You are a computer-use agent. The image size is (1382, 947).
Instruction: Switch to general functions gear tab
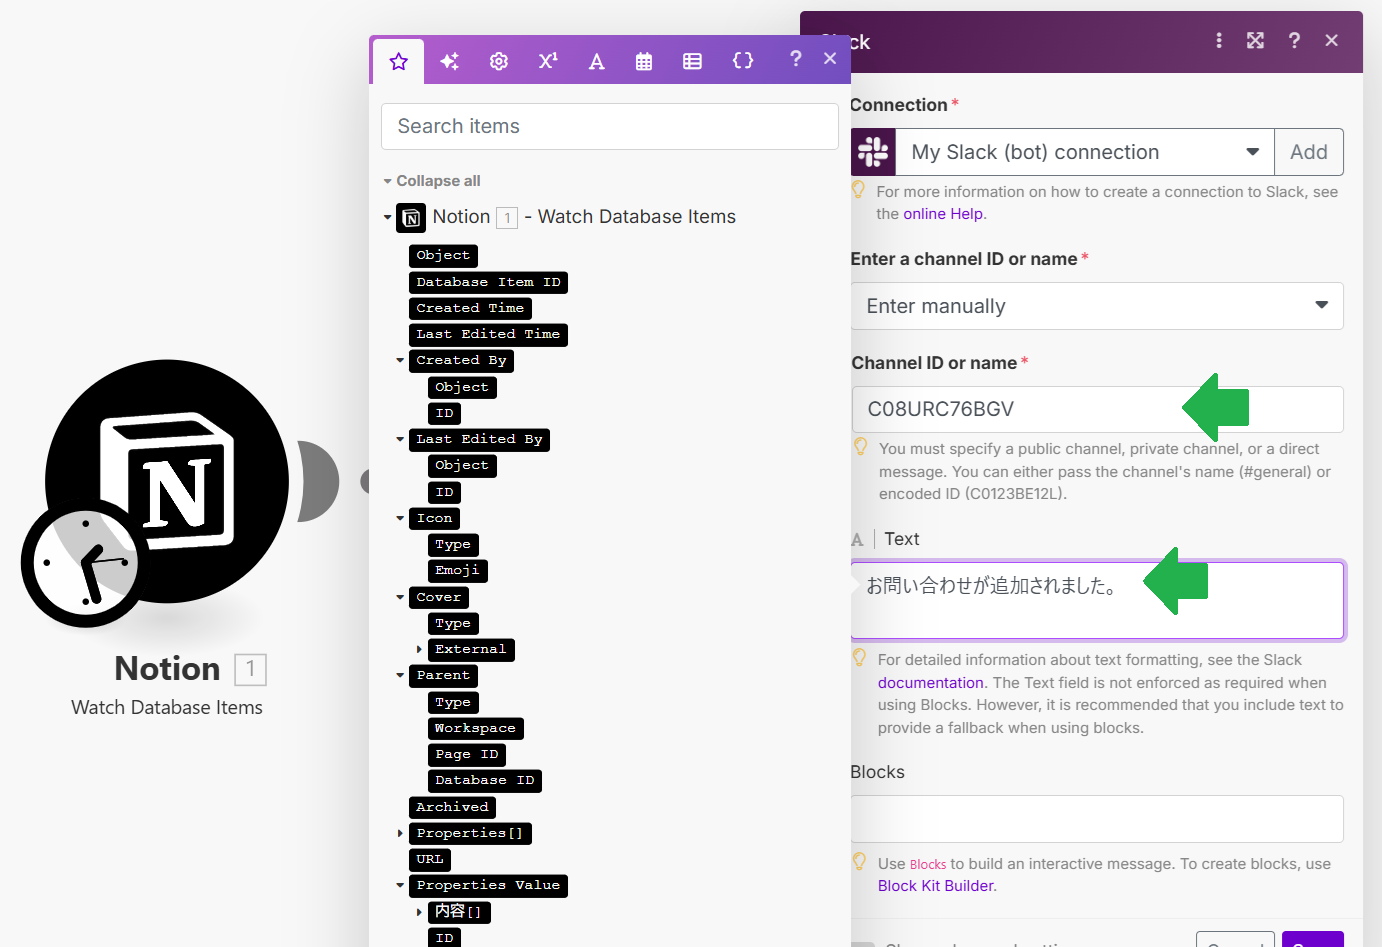click(499, 61)
